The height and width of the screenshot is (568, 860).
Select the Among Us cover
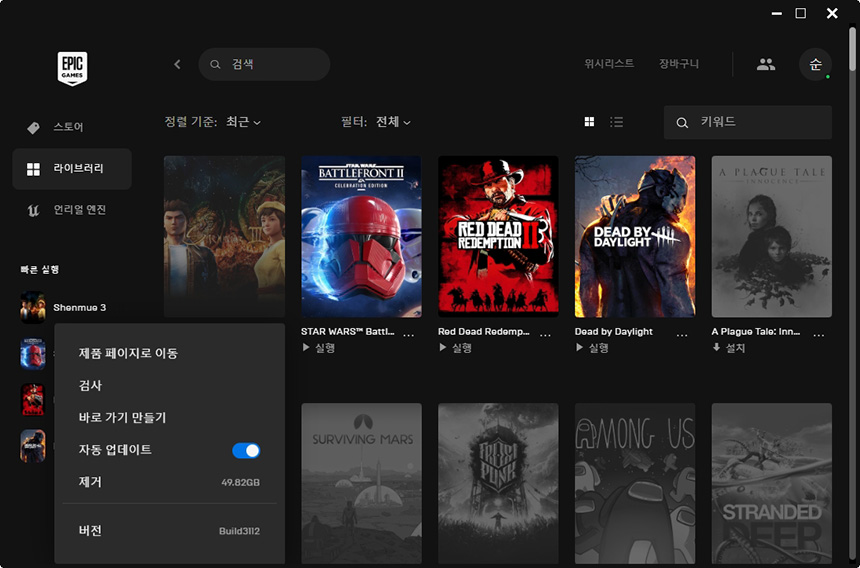635,484
